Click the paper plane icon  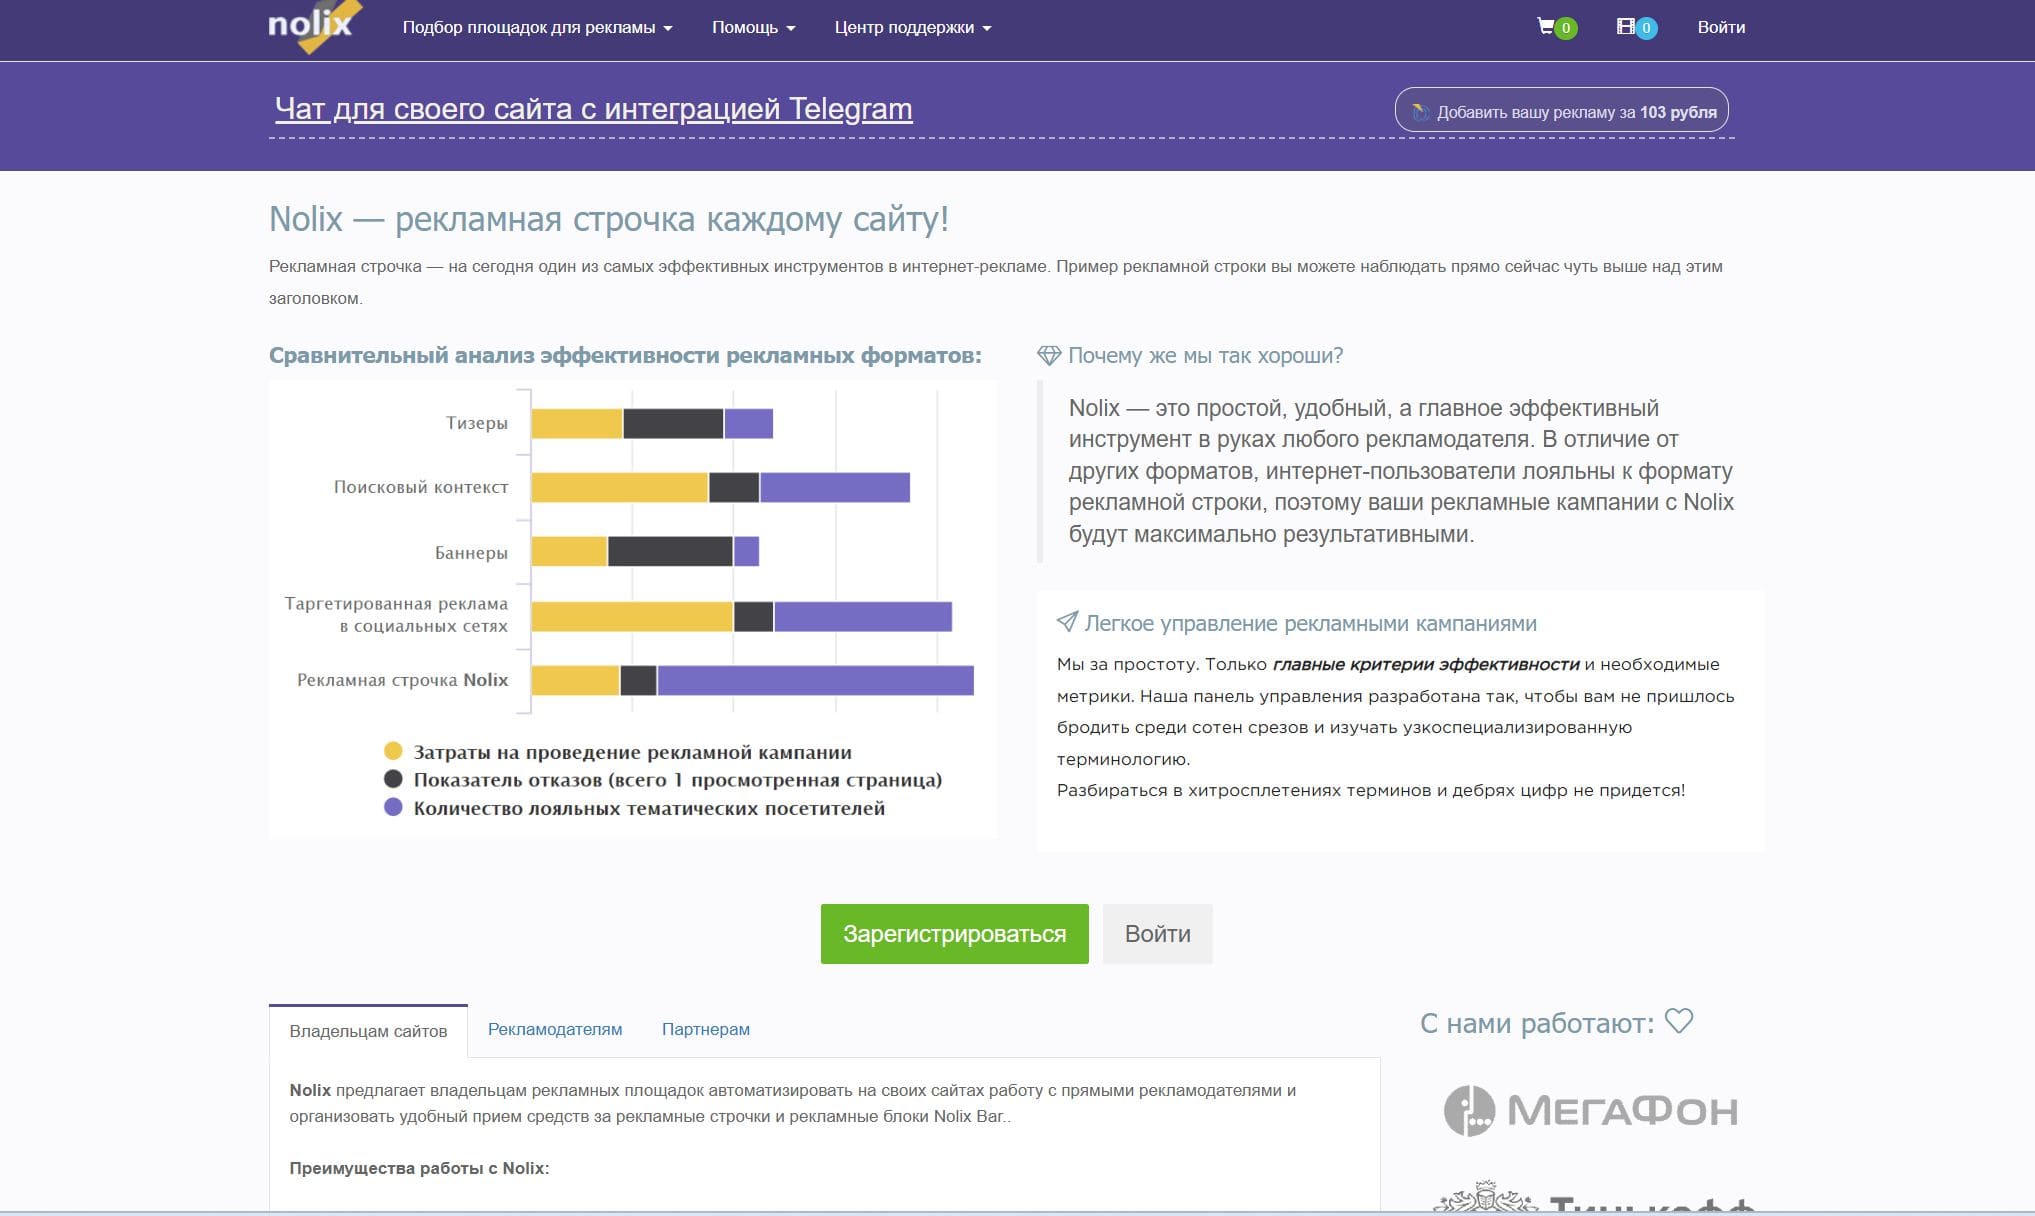(1067, 622)
